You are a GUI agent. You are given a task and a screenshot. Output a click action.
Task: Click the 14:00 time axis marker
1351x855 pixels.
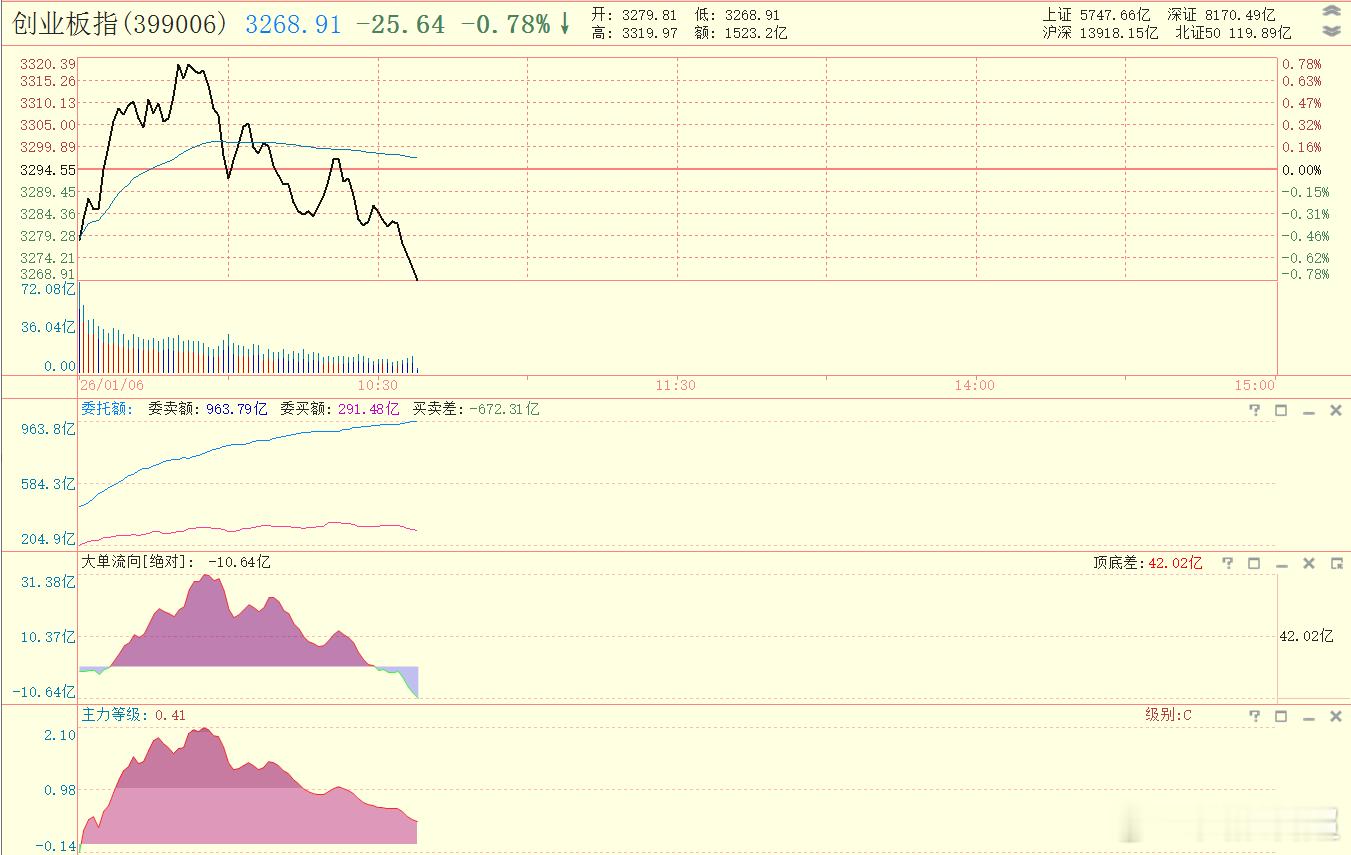[x=975, y=385]
